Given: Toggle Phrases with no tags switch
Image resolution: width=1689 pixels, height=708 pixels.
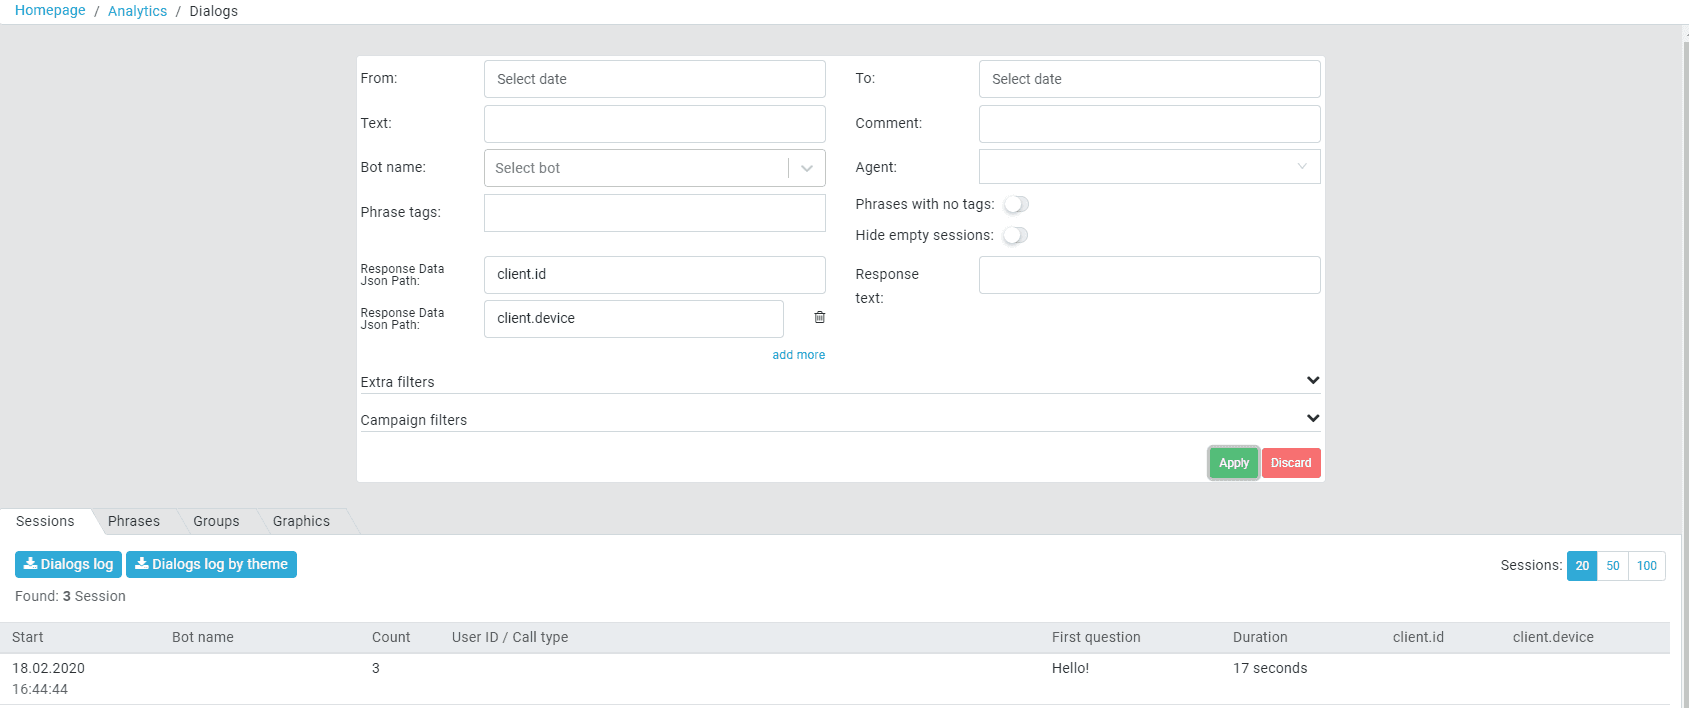Looking at the screenshot, I should (x=1016, y=204).
